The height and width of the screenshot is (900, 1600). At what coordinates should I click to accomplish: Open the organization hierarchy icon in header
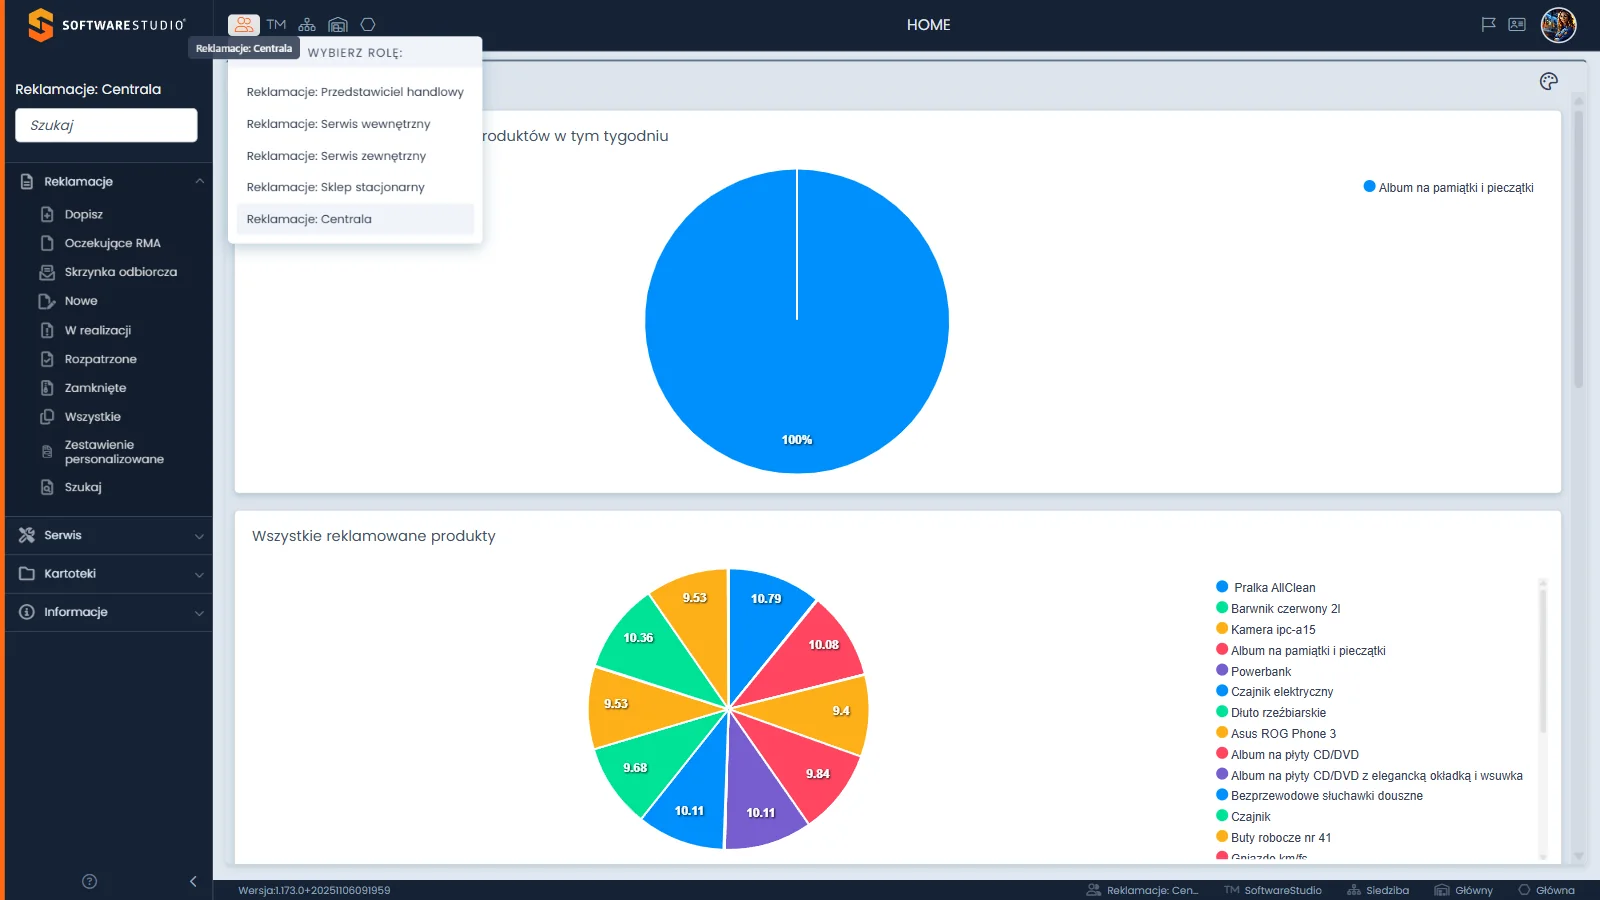[x=307, y=25]
